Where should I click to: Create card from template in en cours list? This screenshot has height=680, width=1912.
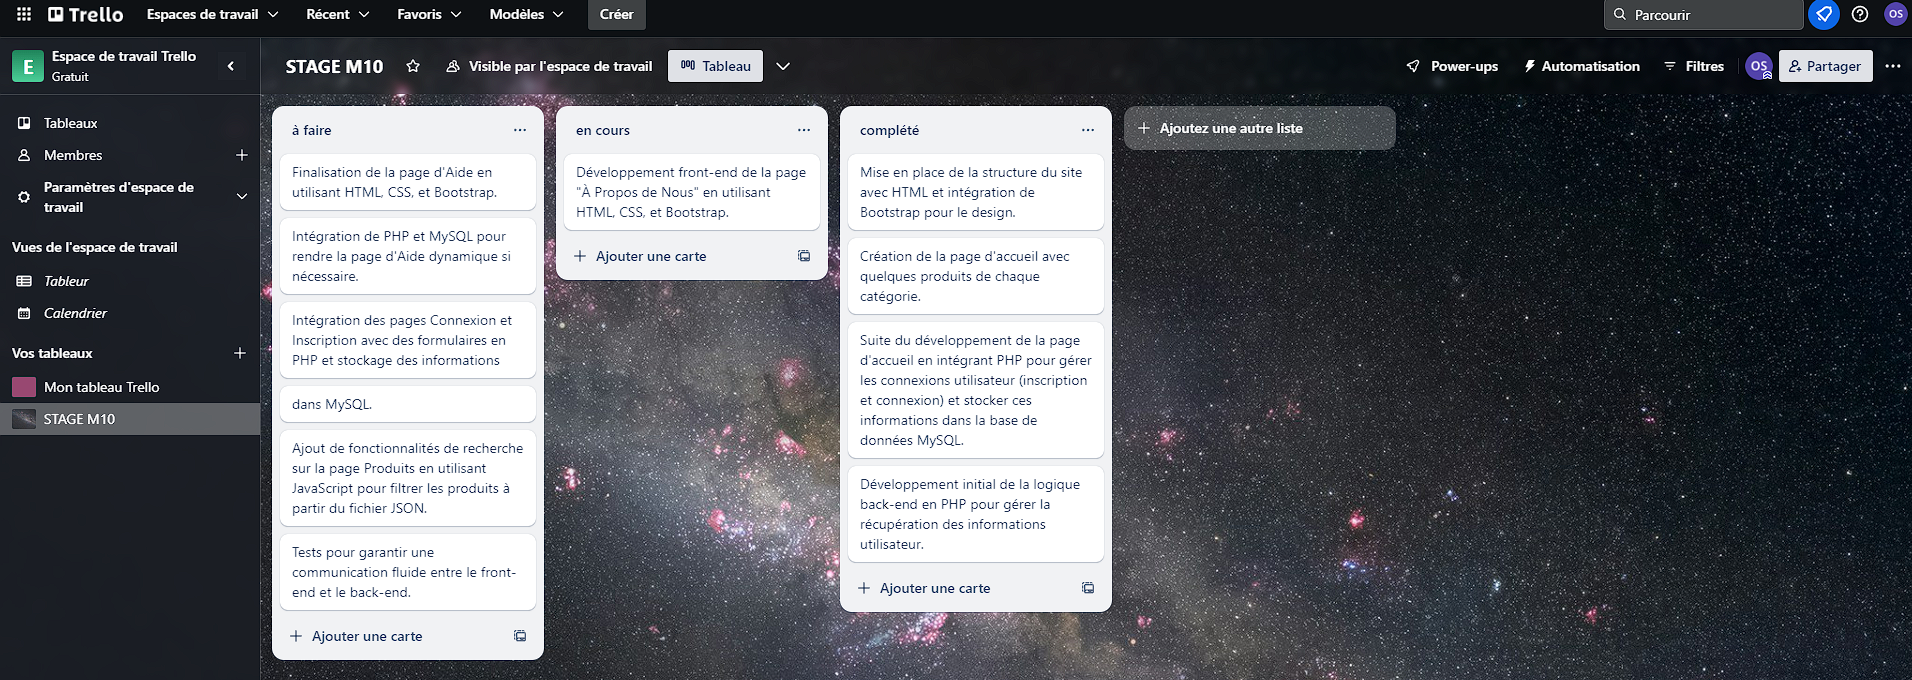[804, 256]
